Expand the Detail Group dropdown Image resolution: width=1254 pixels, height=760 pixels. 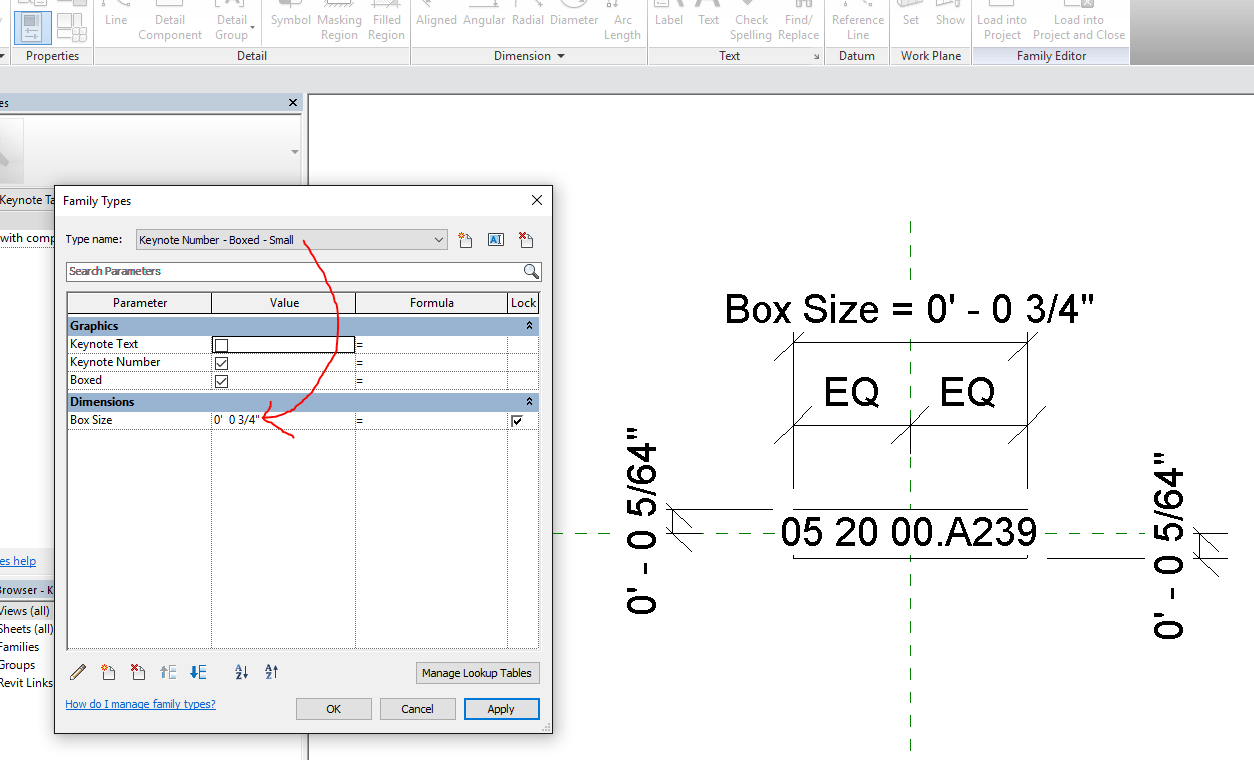coord(253,27)
